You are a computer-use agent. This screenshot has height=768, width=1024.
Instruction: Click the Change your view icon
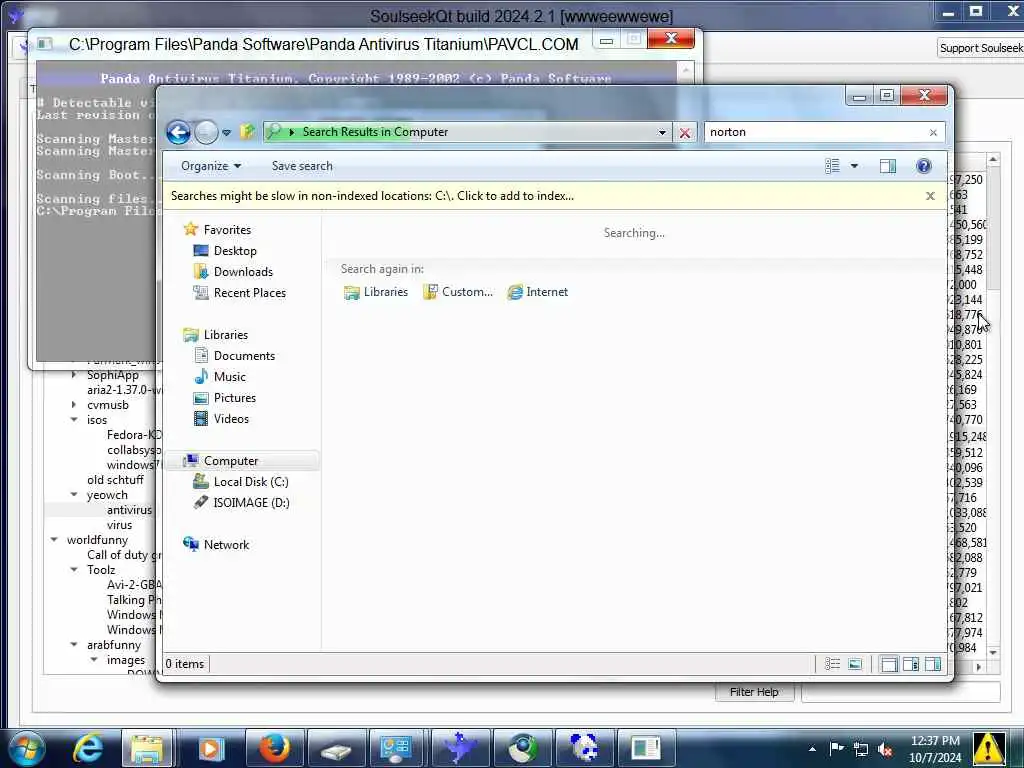pos(832,166)
